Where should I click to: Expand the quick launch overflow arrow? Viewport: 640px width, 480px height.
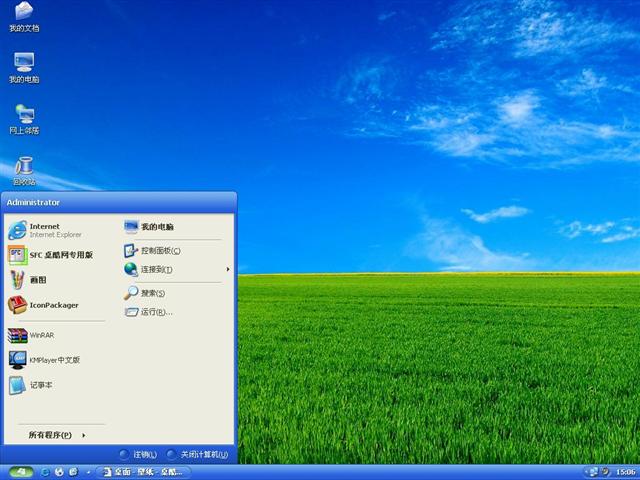88,472
